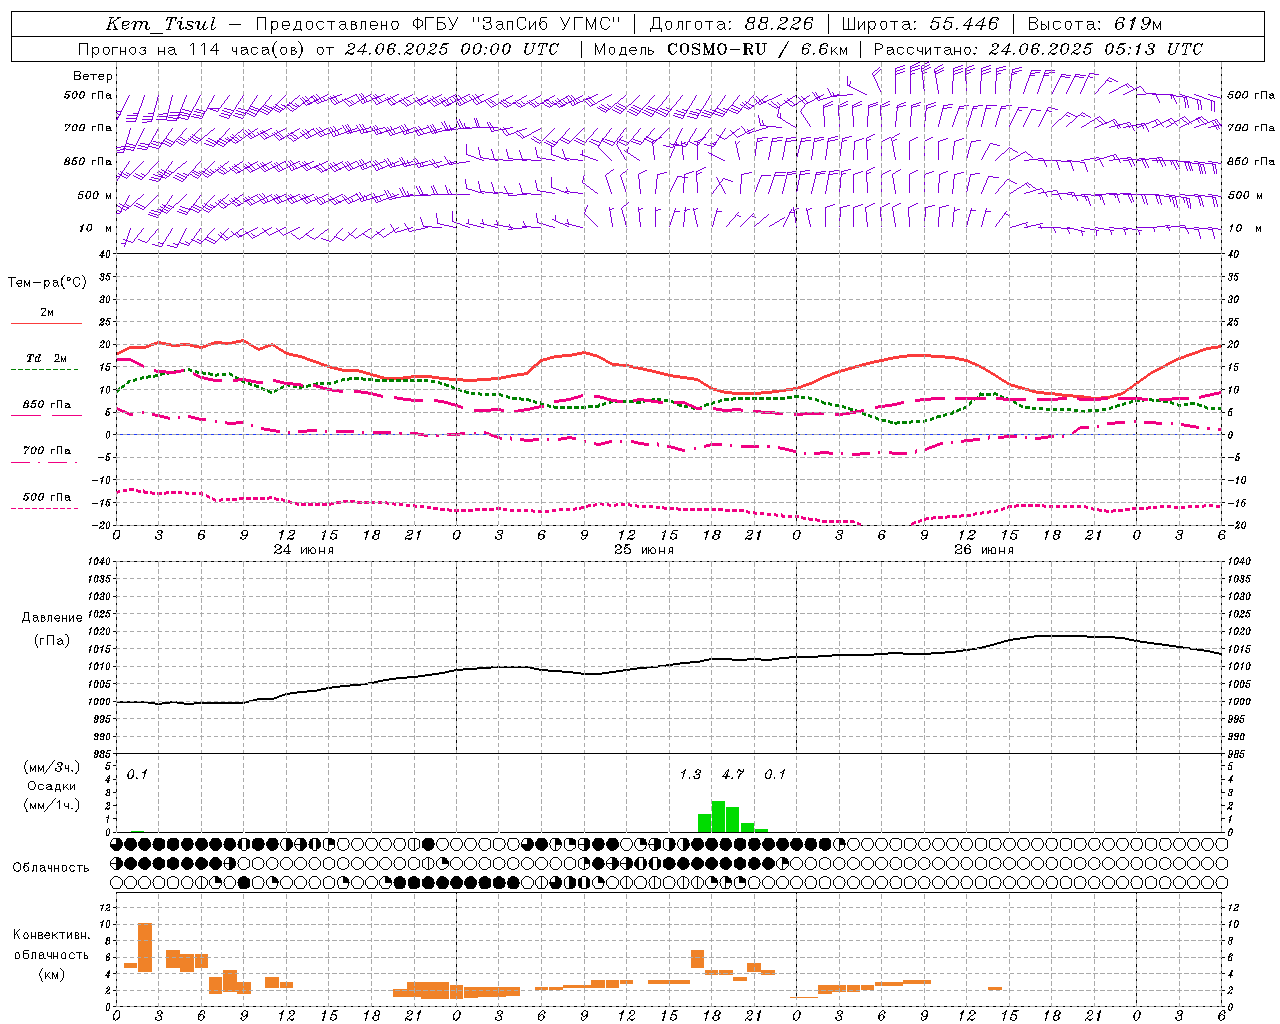This screenshot has width=1280, height=1024.
Task: Select the Td 2м dew point legend label
Action: coord(46,358)
